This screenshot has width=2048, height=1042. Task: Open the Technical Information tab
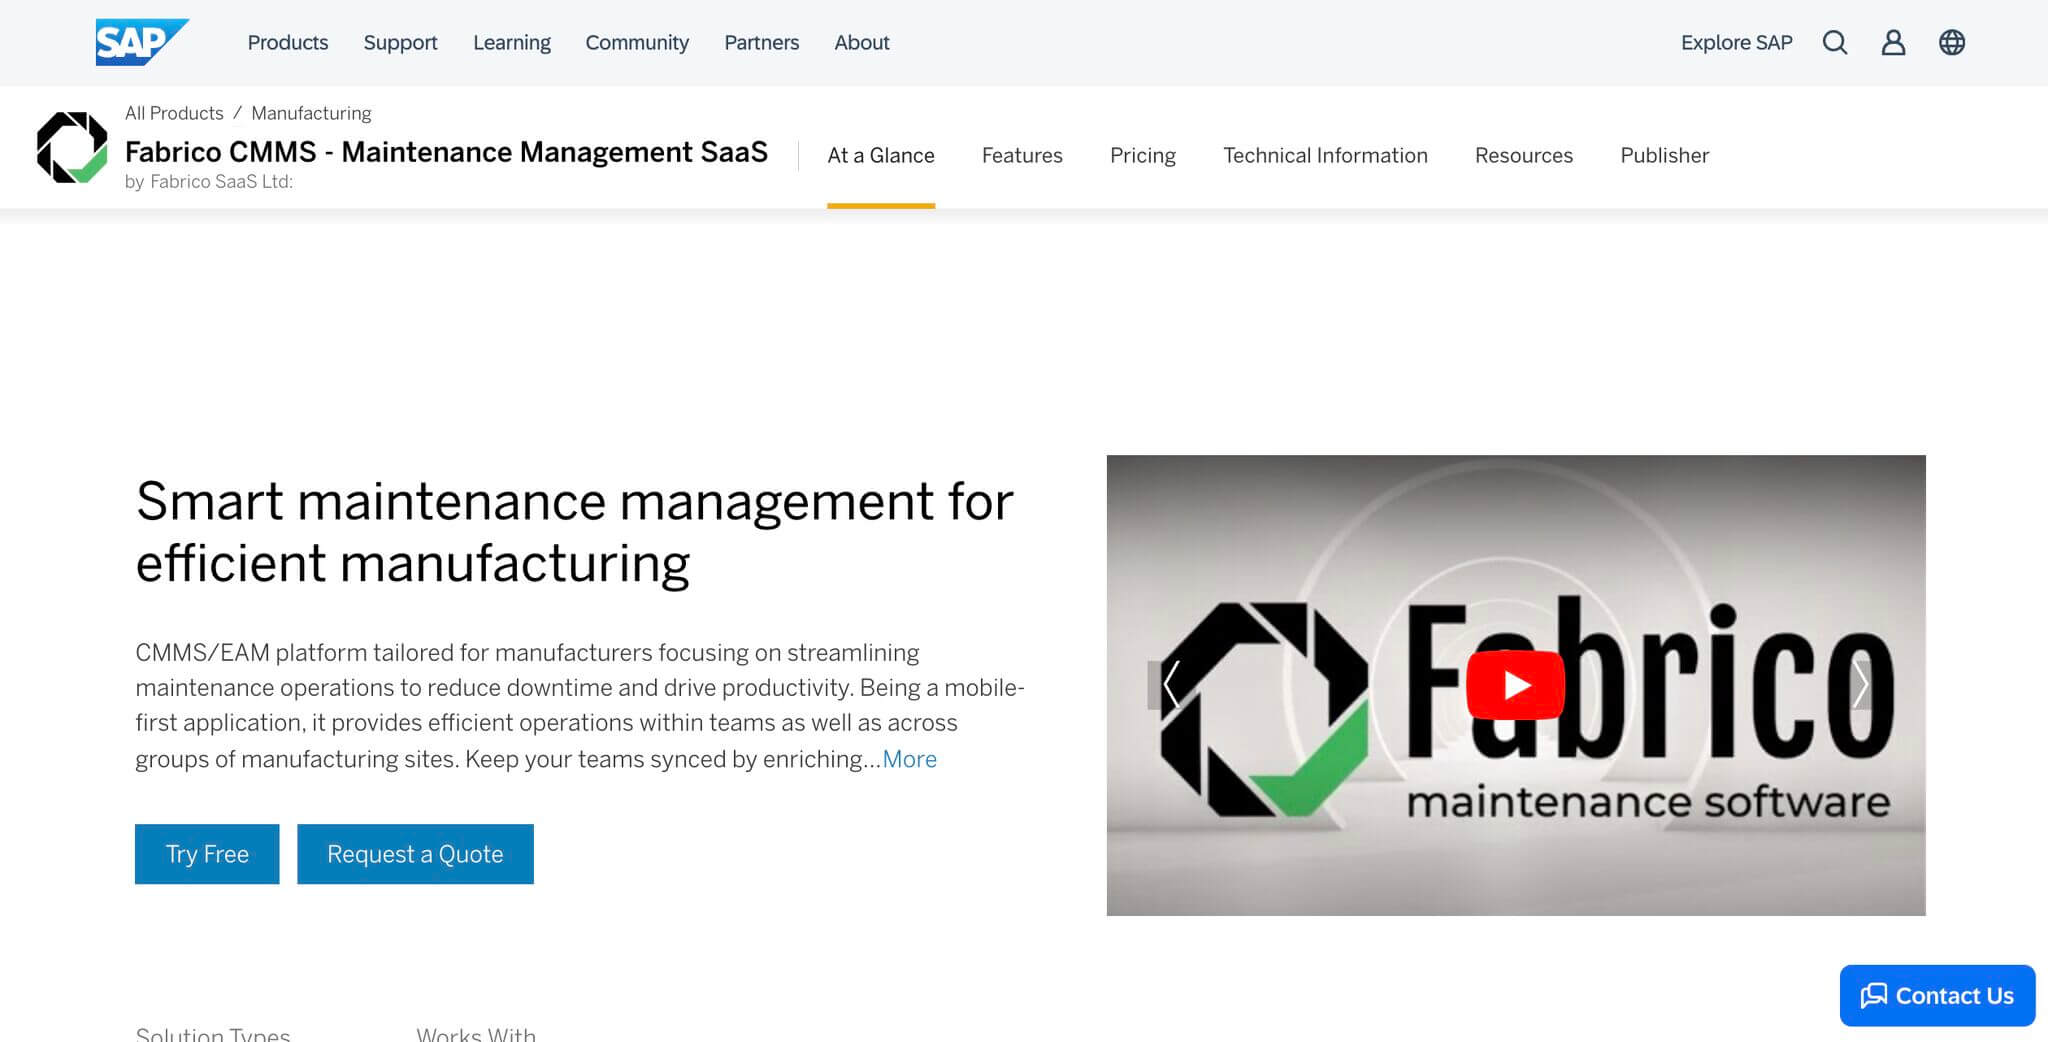click(1325, 155)
